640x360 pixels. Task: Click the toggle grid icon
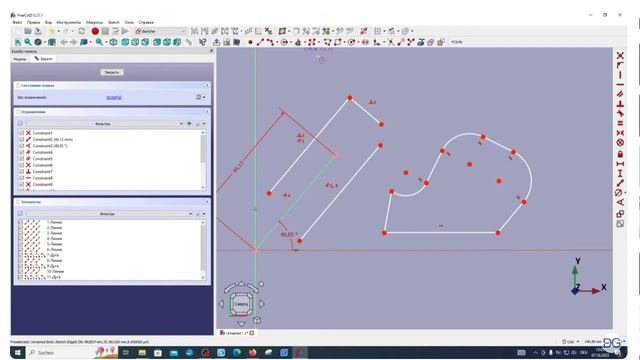pyautogui.click(x=378, y=31)
